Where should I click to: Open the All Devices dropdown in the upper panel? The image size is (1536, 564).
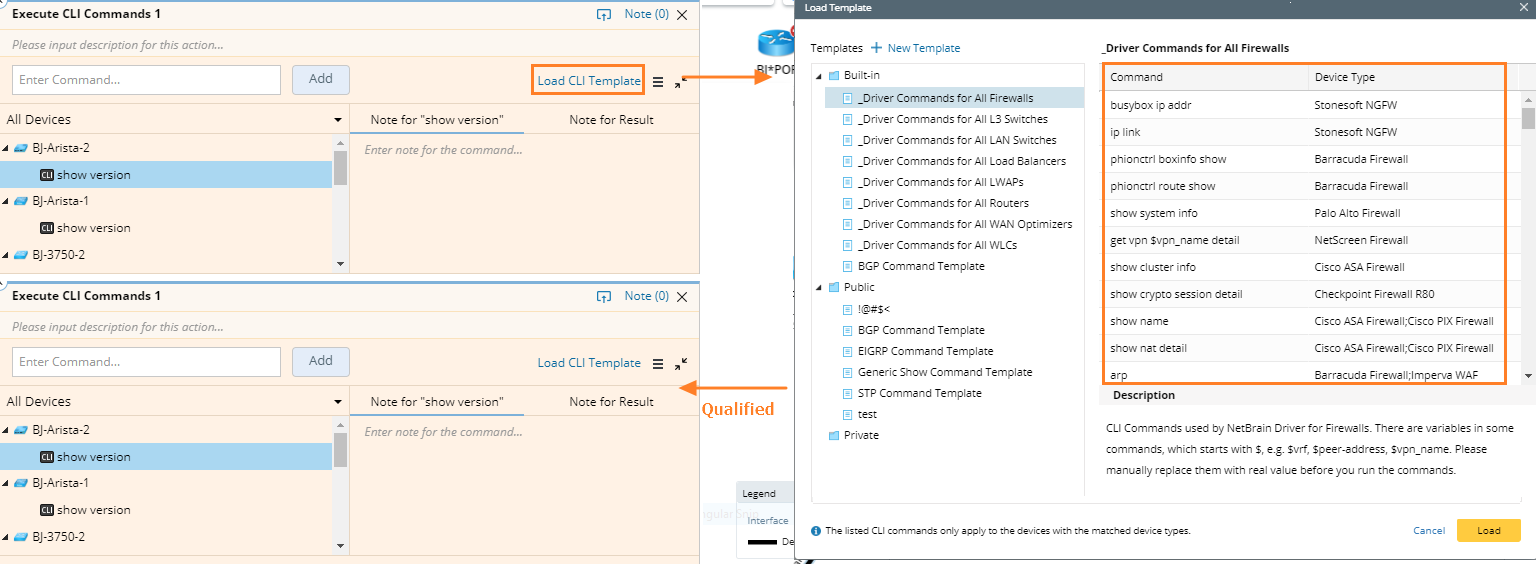(338, 120)
